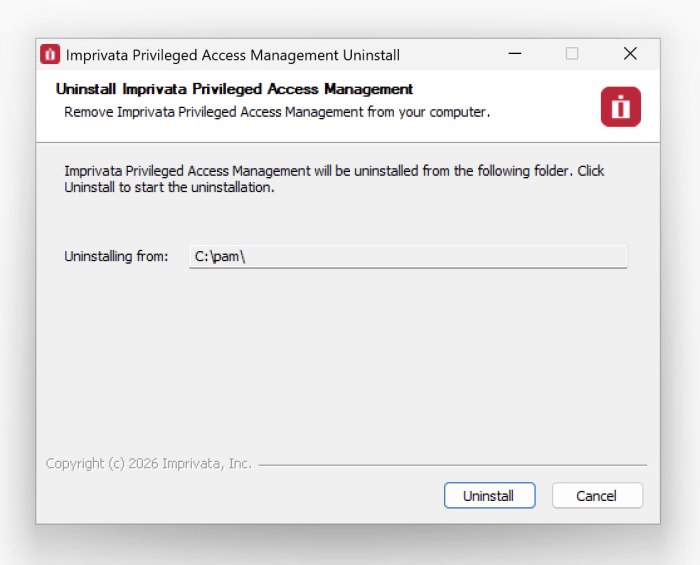Click the bold "Uninstall Imprivata Privileged Access Management" heading
This screenshot has width=700, height=565.
[234, 89]
